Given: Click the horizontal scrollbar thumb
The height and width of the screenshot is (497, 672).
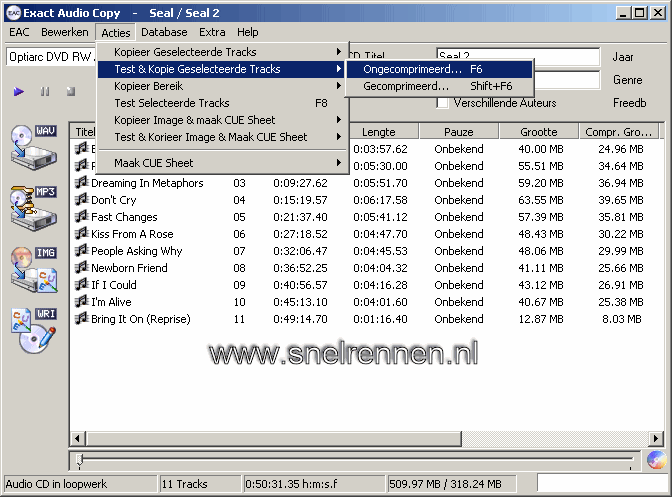Looking at the screenshot, I should coord(274,439).
